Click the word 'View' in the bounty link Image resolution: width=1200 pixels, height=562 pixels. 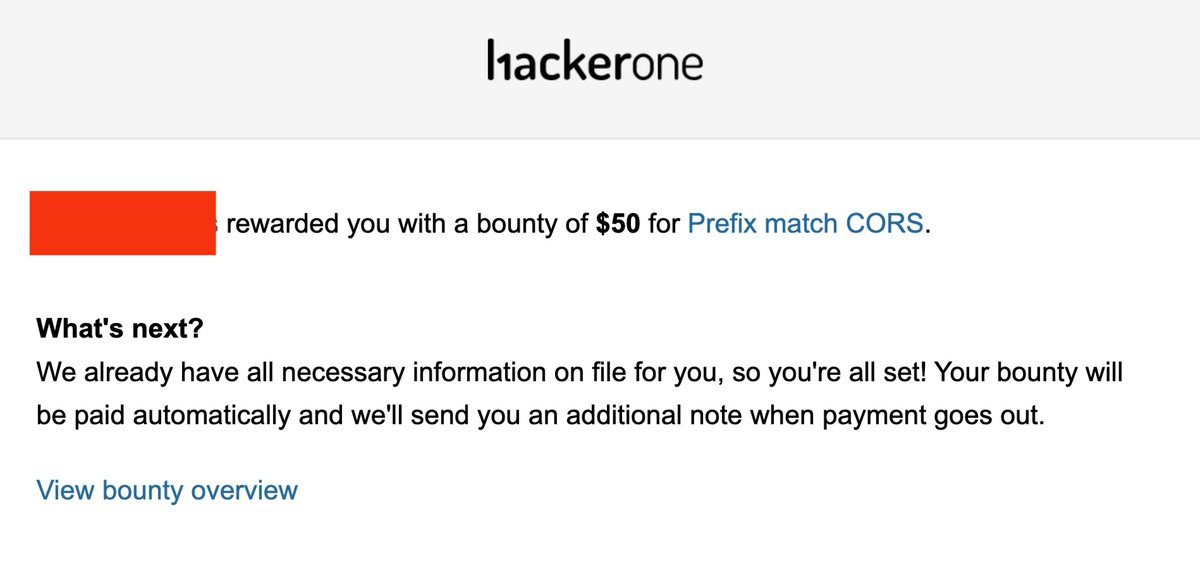[66, 490]
